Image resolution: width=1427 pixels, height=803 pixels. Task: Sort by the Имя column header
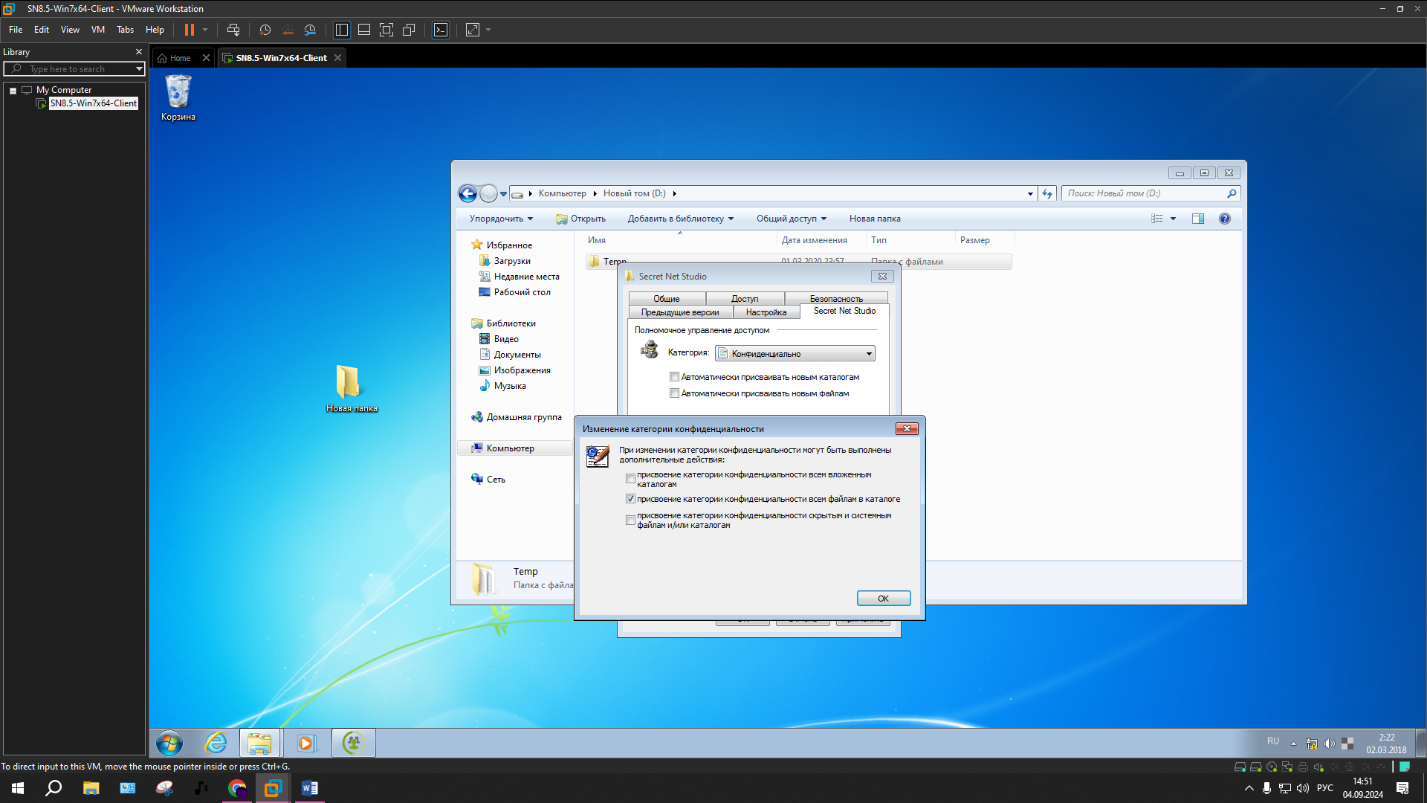597,240
